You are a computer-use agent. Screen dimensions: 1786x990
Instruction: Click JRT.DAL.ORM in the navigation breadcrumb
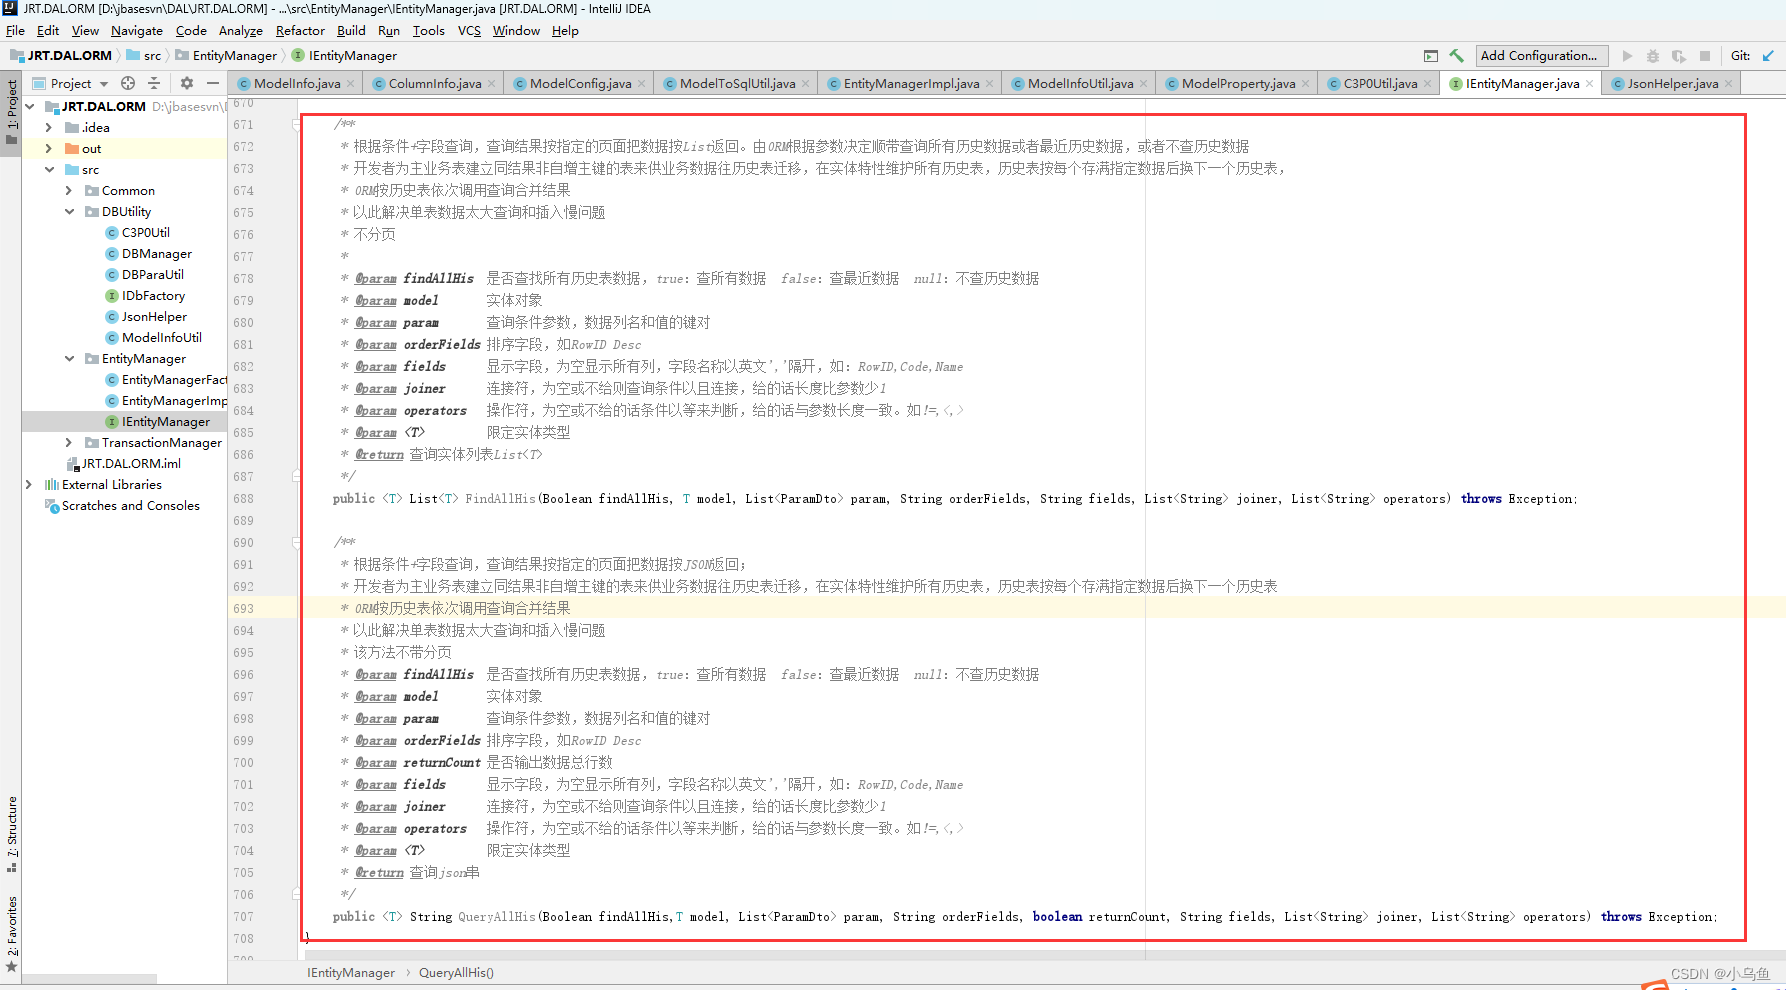62,56
